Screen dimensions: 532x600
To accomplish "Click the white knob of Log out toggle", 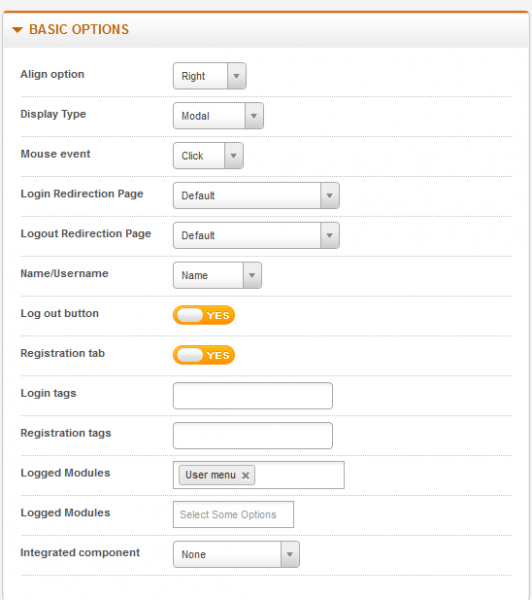I will point(190,315).
